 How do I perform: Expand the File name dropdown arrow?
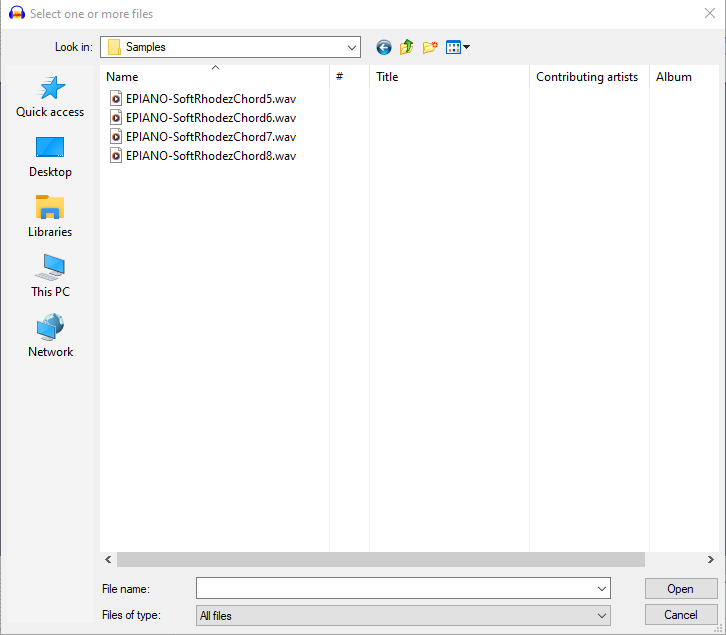pos(601,589)
